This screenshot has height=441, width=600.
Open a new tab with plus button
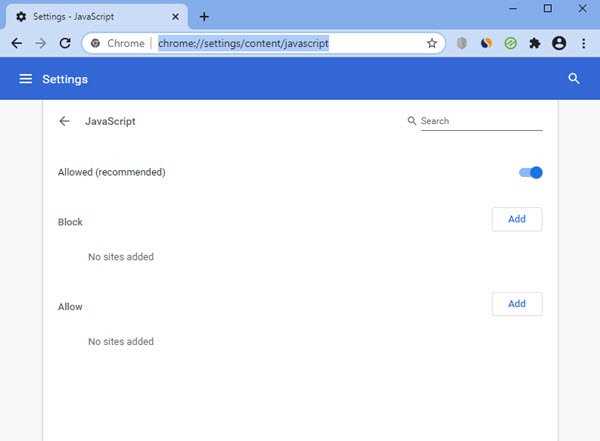pos(204,17)
